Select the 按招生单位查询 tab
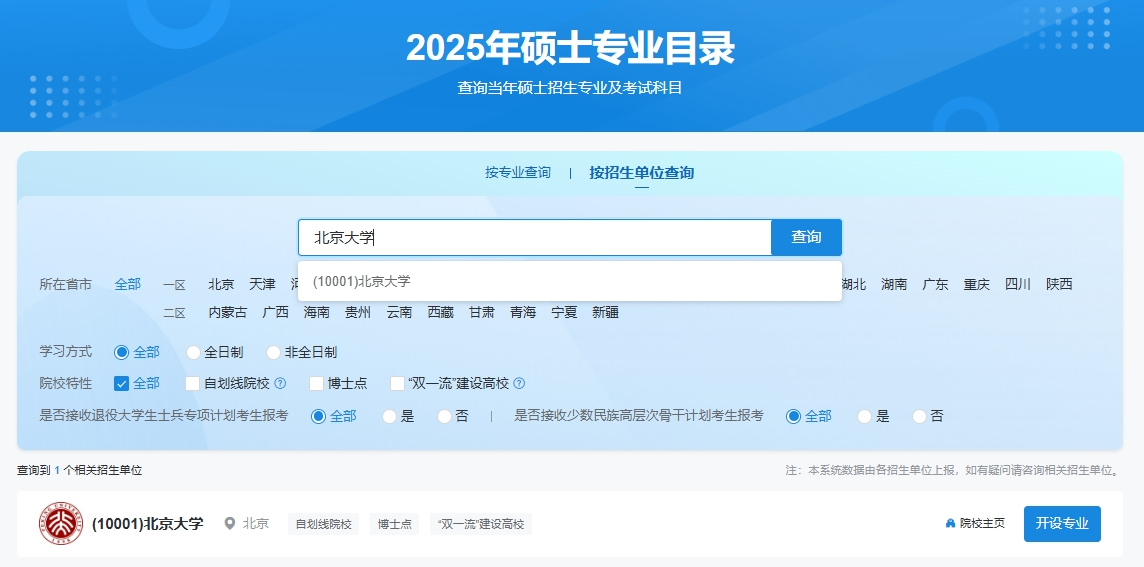Screen dimensions: 1144x567 coord(641,173)
